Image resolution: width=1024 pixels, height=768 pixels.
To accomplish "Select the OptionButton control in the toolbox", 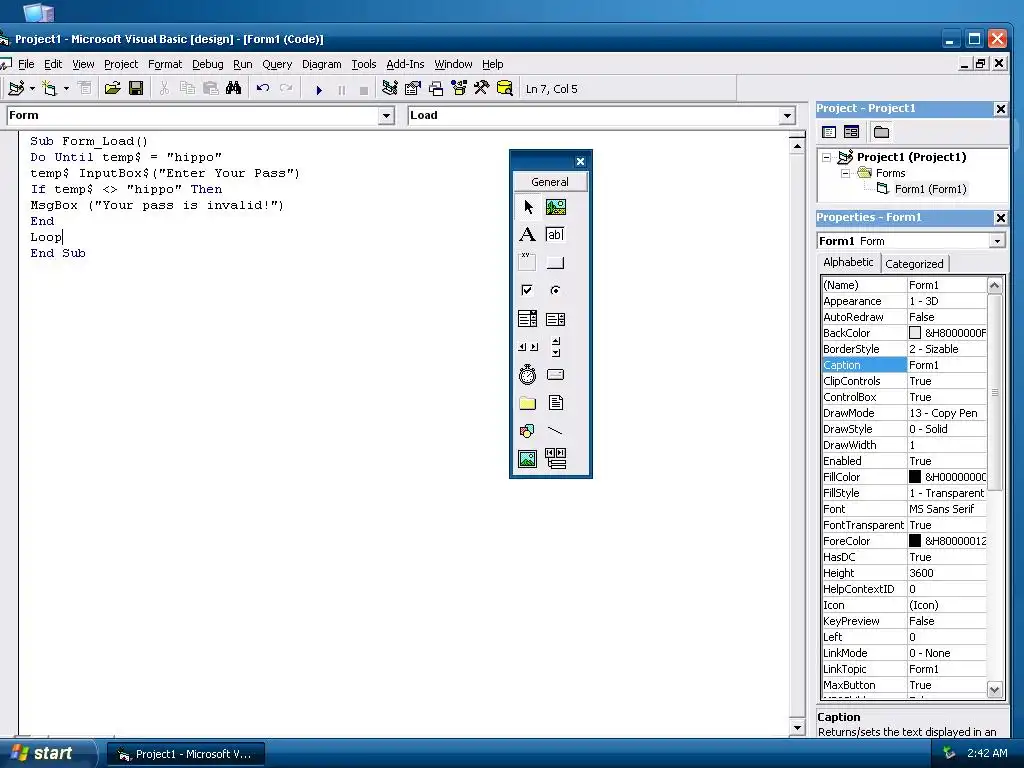I will click(x=556, y=290).
